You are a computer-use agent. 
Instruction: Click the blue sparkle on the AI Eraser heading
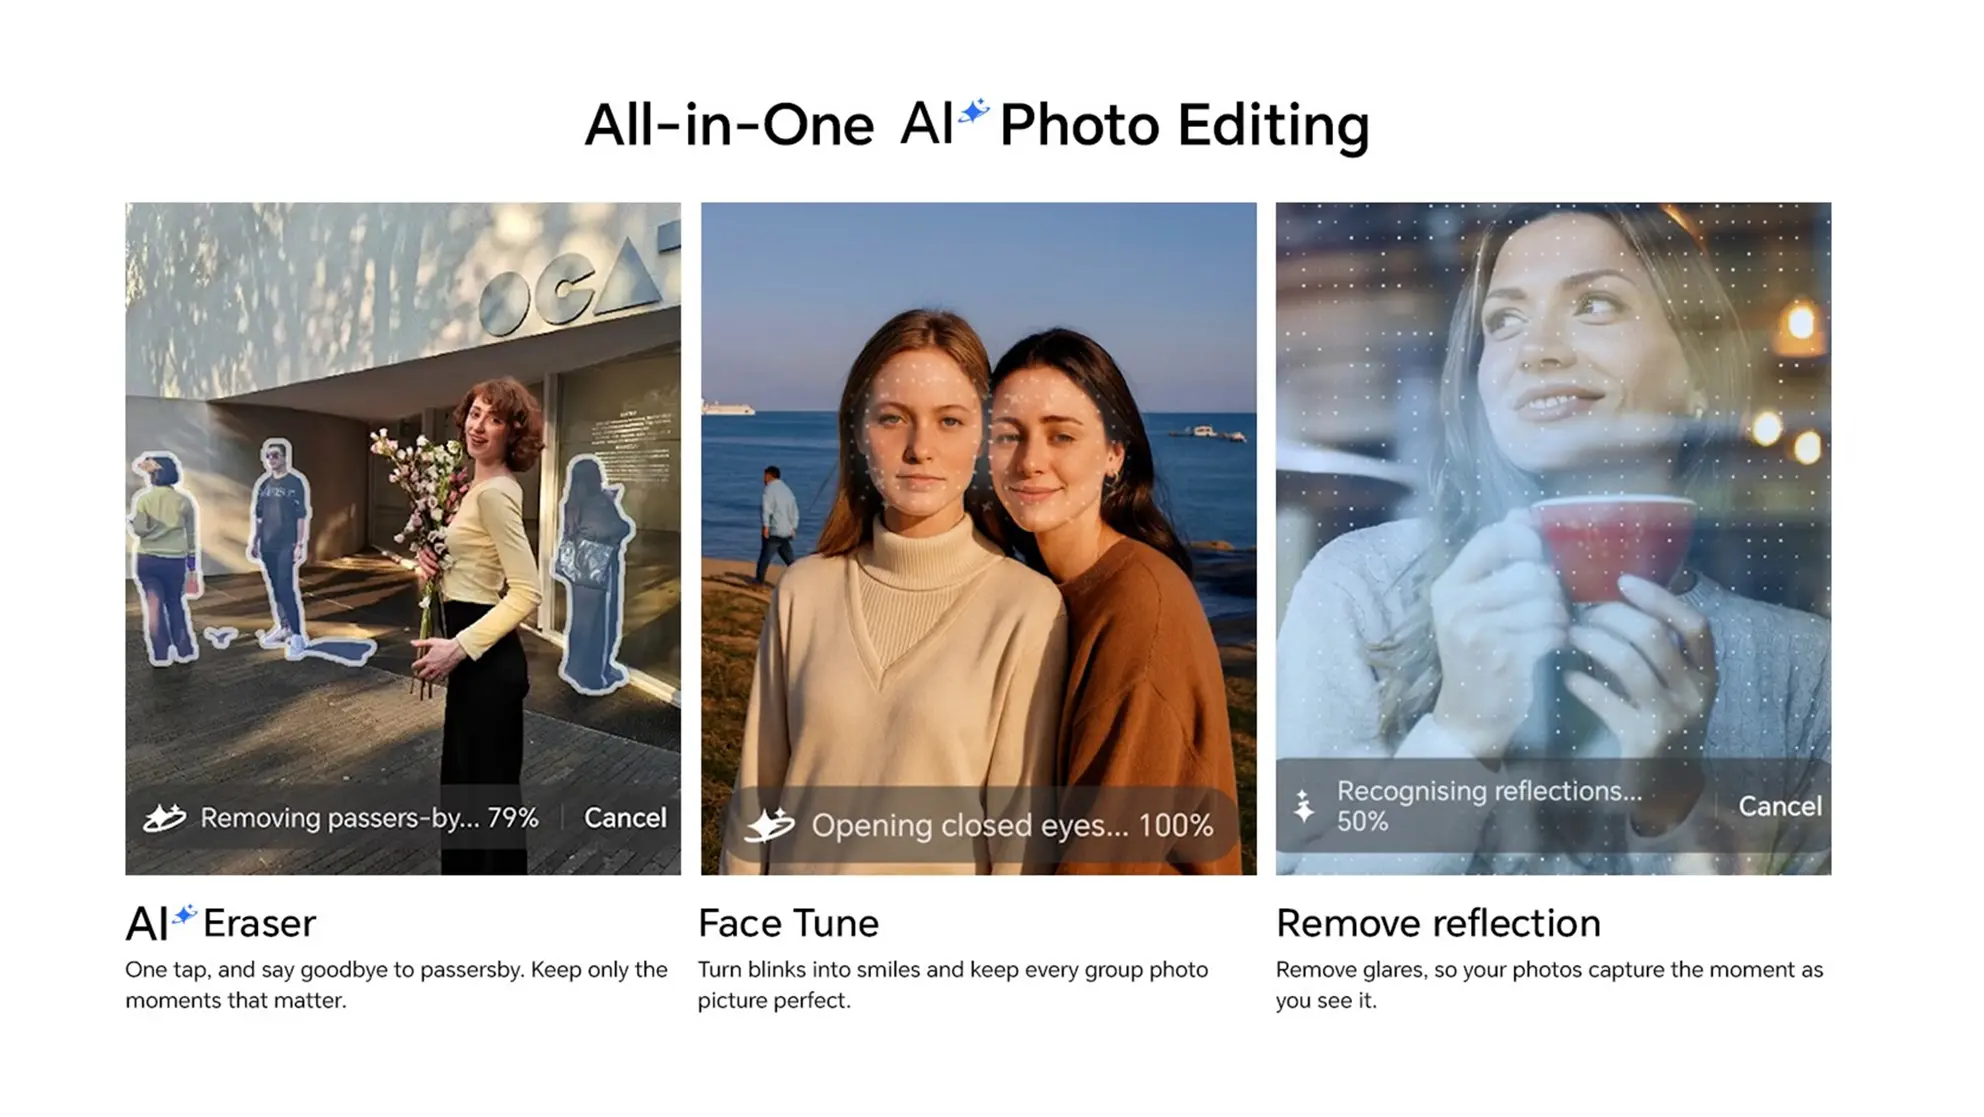click(x=184, y=914)
